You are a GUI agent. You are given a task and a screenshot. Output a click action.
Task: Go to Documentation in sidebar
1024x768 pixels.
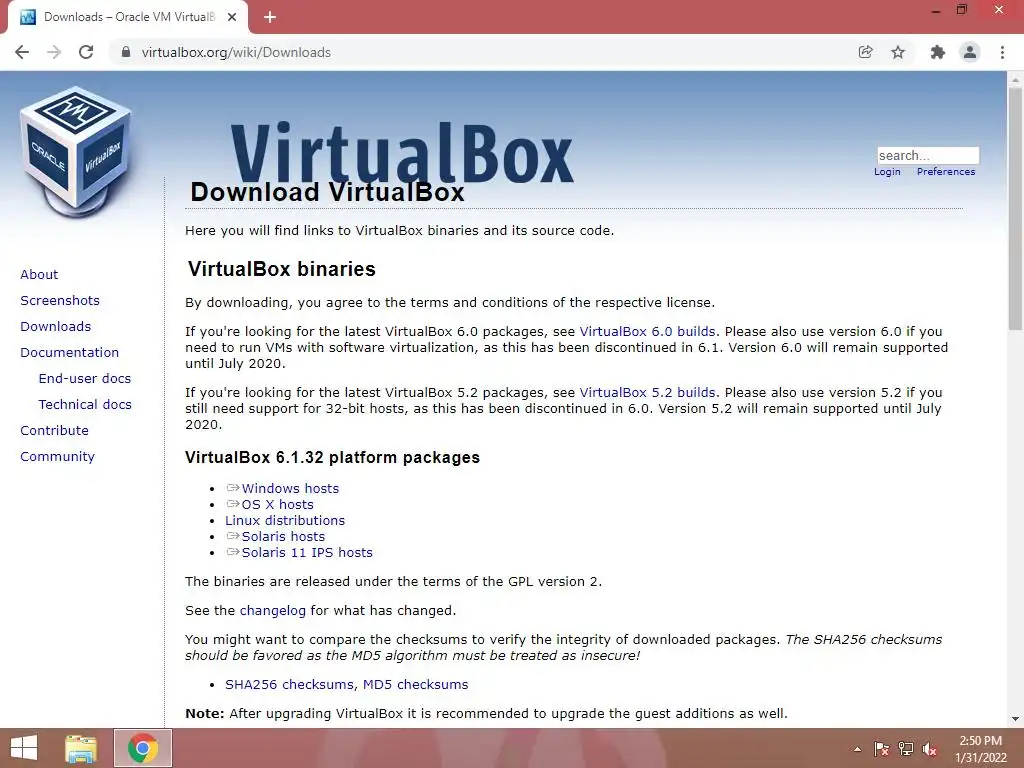69,353
